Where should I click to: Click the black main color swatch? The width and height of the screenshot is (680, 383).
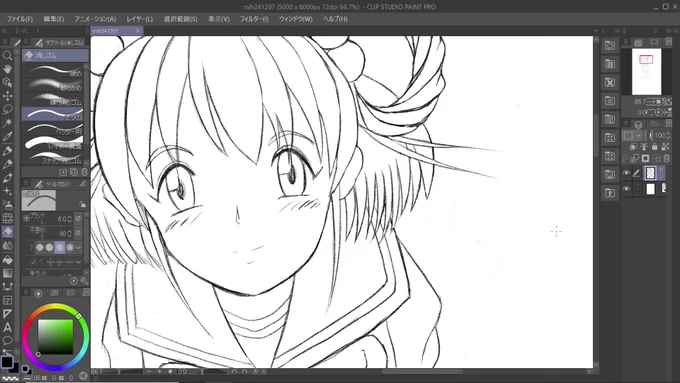(7, 361)
